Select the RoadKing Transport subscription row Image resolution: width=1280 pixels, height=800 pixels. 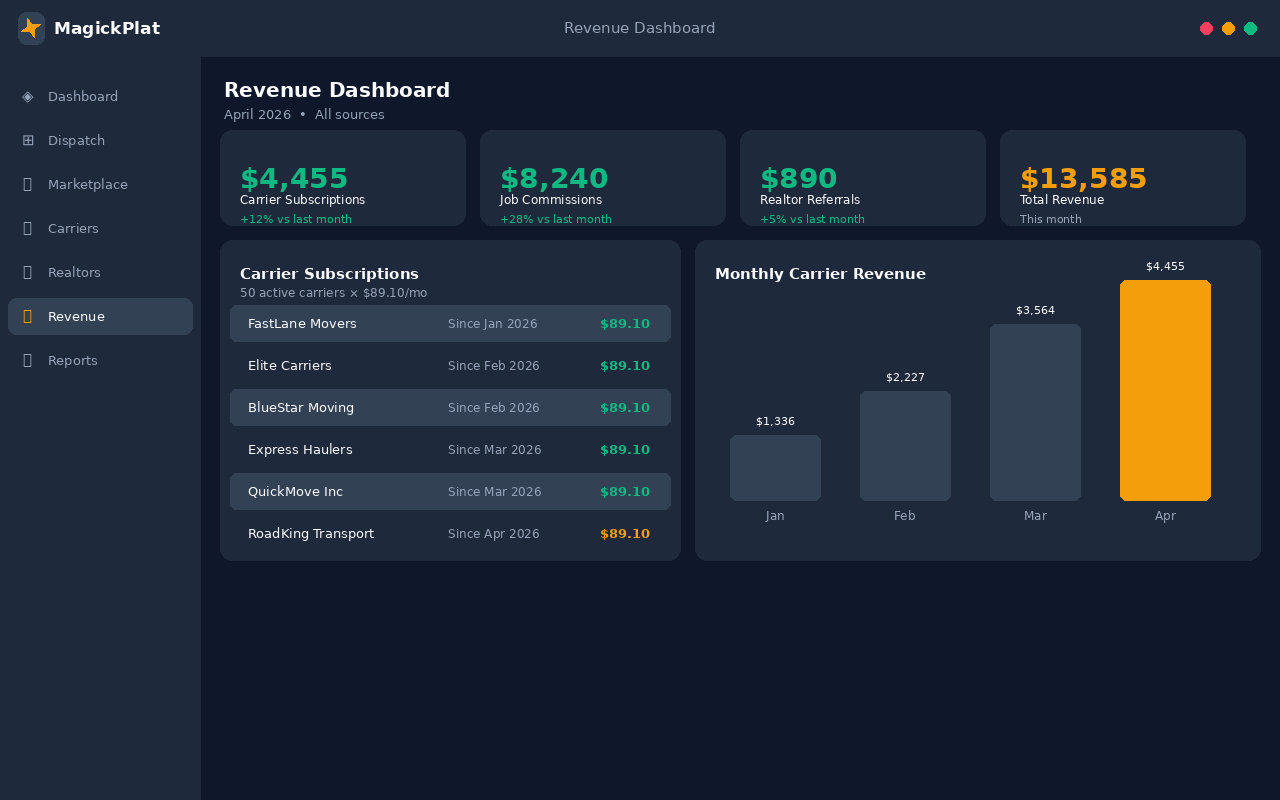[450, 534]
